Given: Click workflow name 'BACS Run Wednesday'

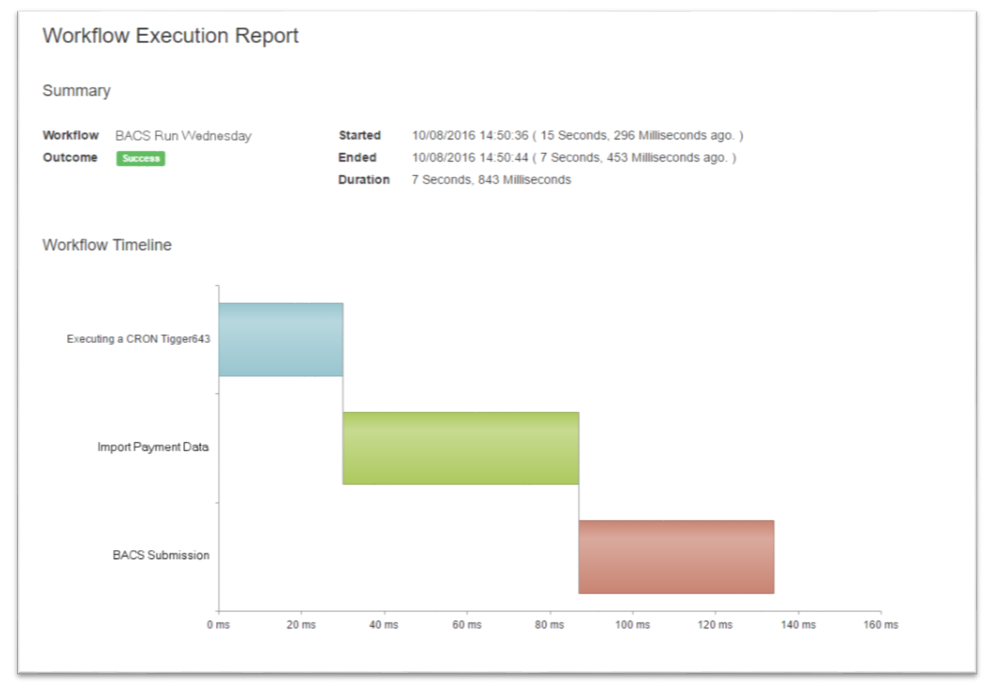Looking at the screenshot, I should coord(183,136).
